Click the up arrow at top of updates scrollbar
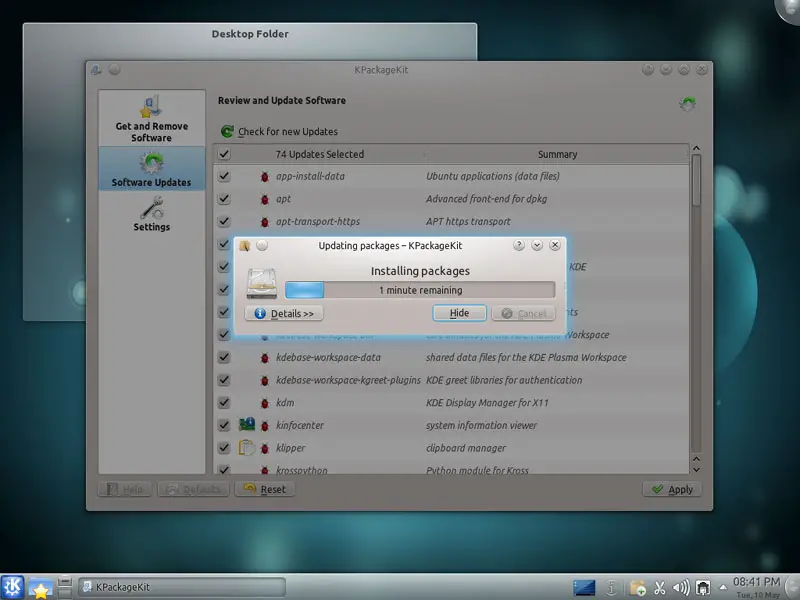The image size is (800, 600). click(696, 148)
